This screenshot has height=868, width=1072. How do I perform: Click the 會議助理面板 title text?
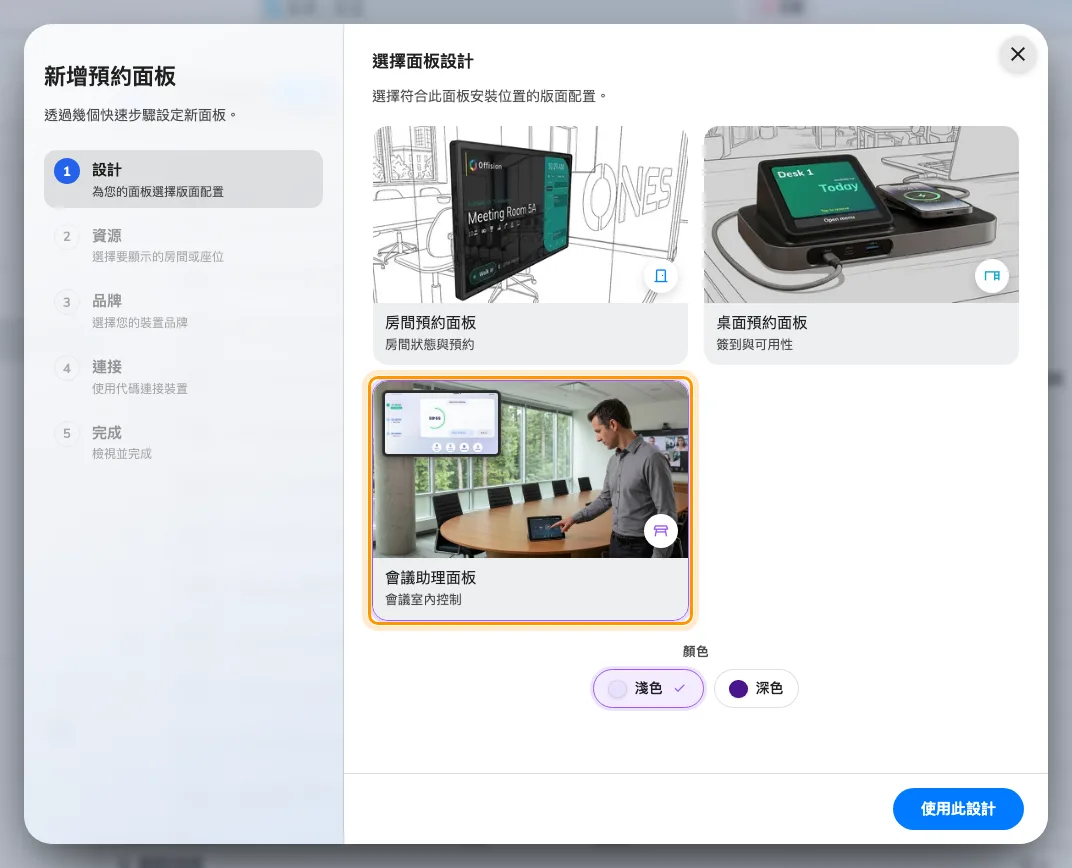pos(431,578)
